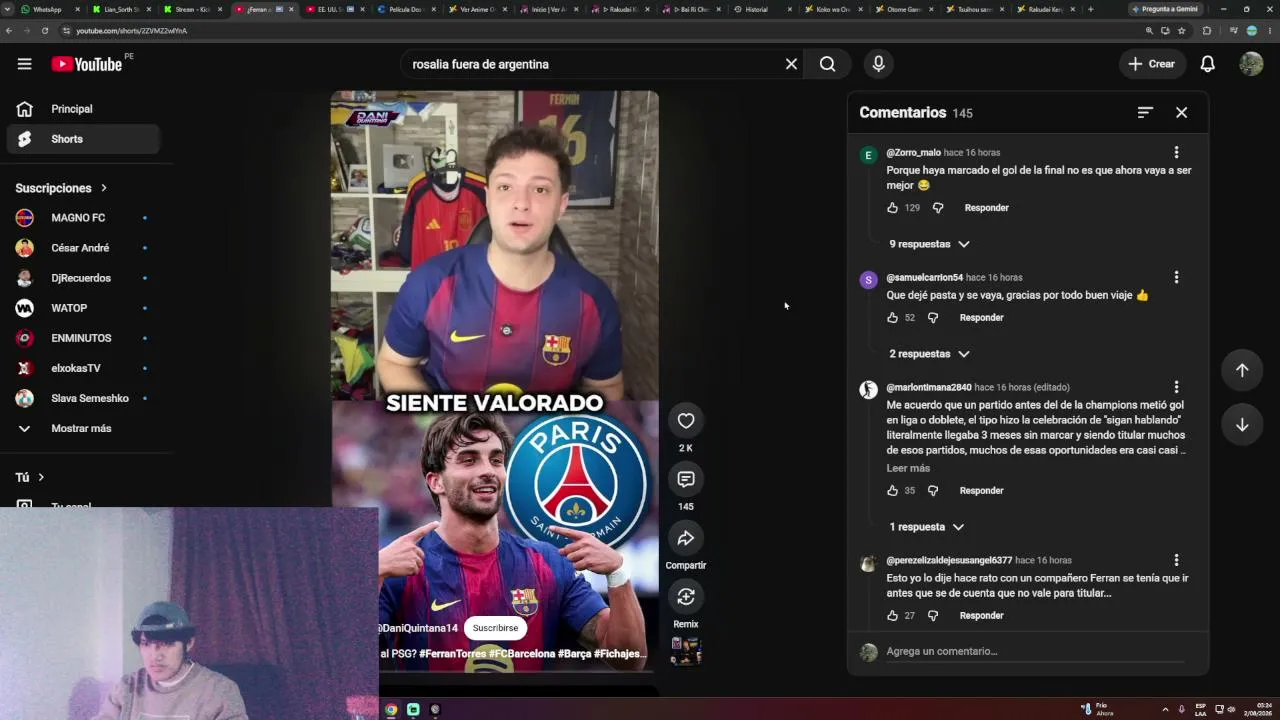The height and width of the screenshot is (720, 1280).
Task: Open the MAGNO FC subscription
Action: (84, 218)
